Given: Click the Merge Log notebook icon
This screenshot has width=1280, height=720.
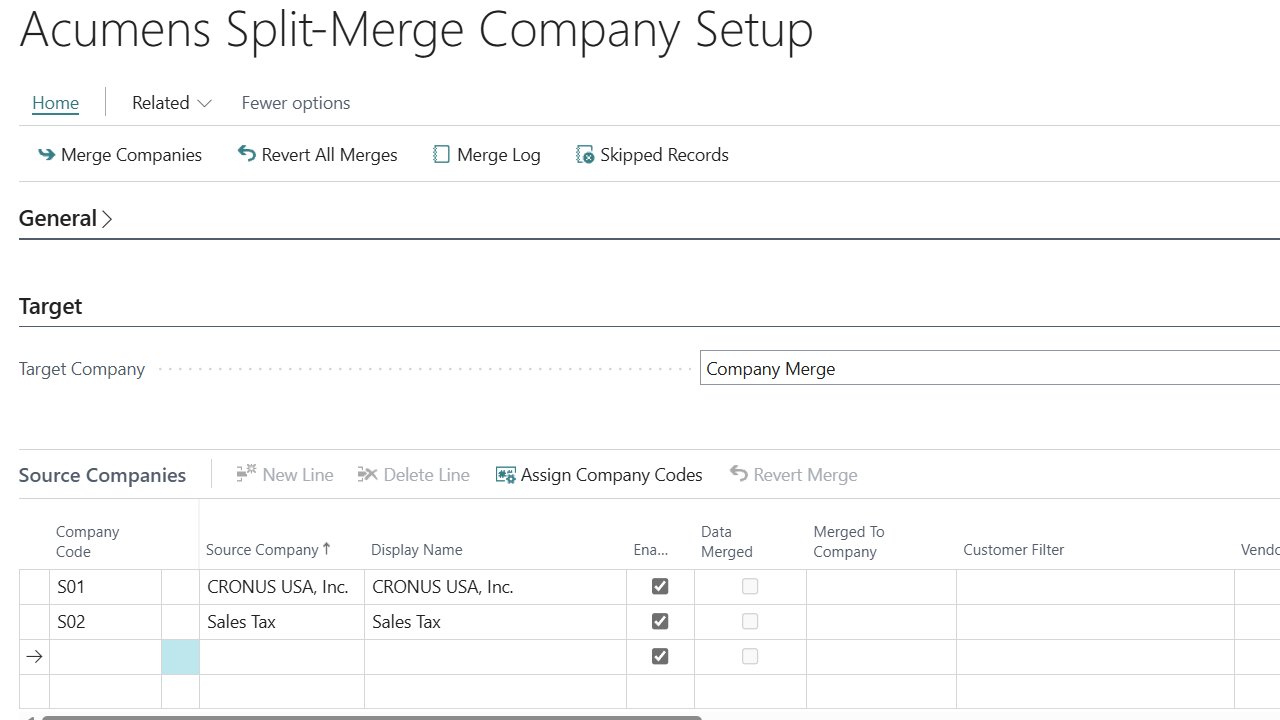Looking at the screenshot, I should (x=441, y=155).
